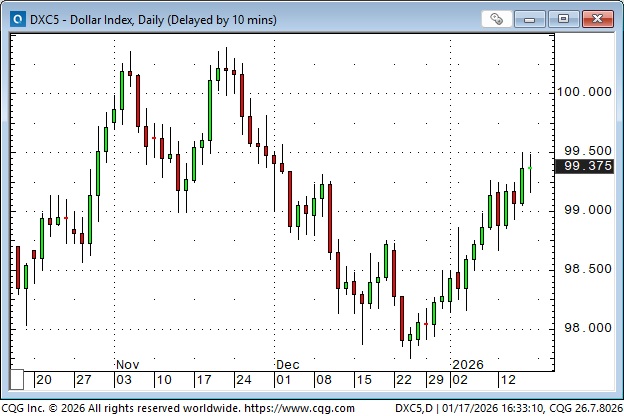Click the Nov month label on time axis
The height and width of the screenshot is (416, 624).
[x=127, y=365]
